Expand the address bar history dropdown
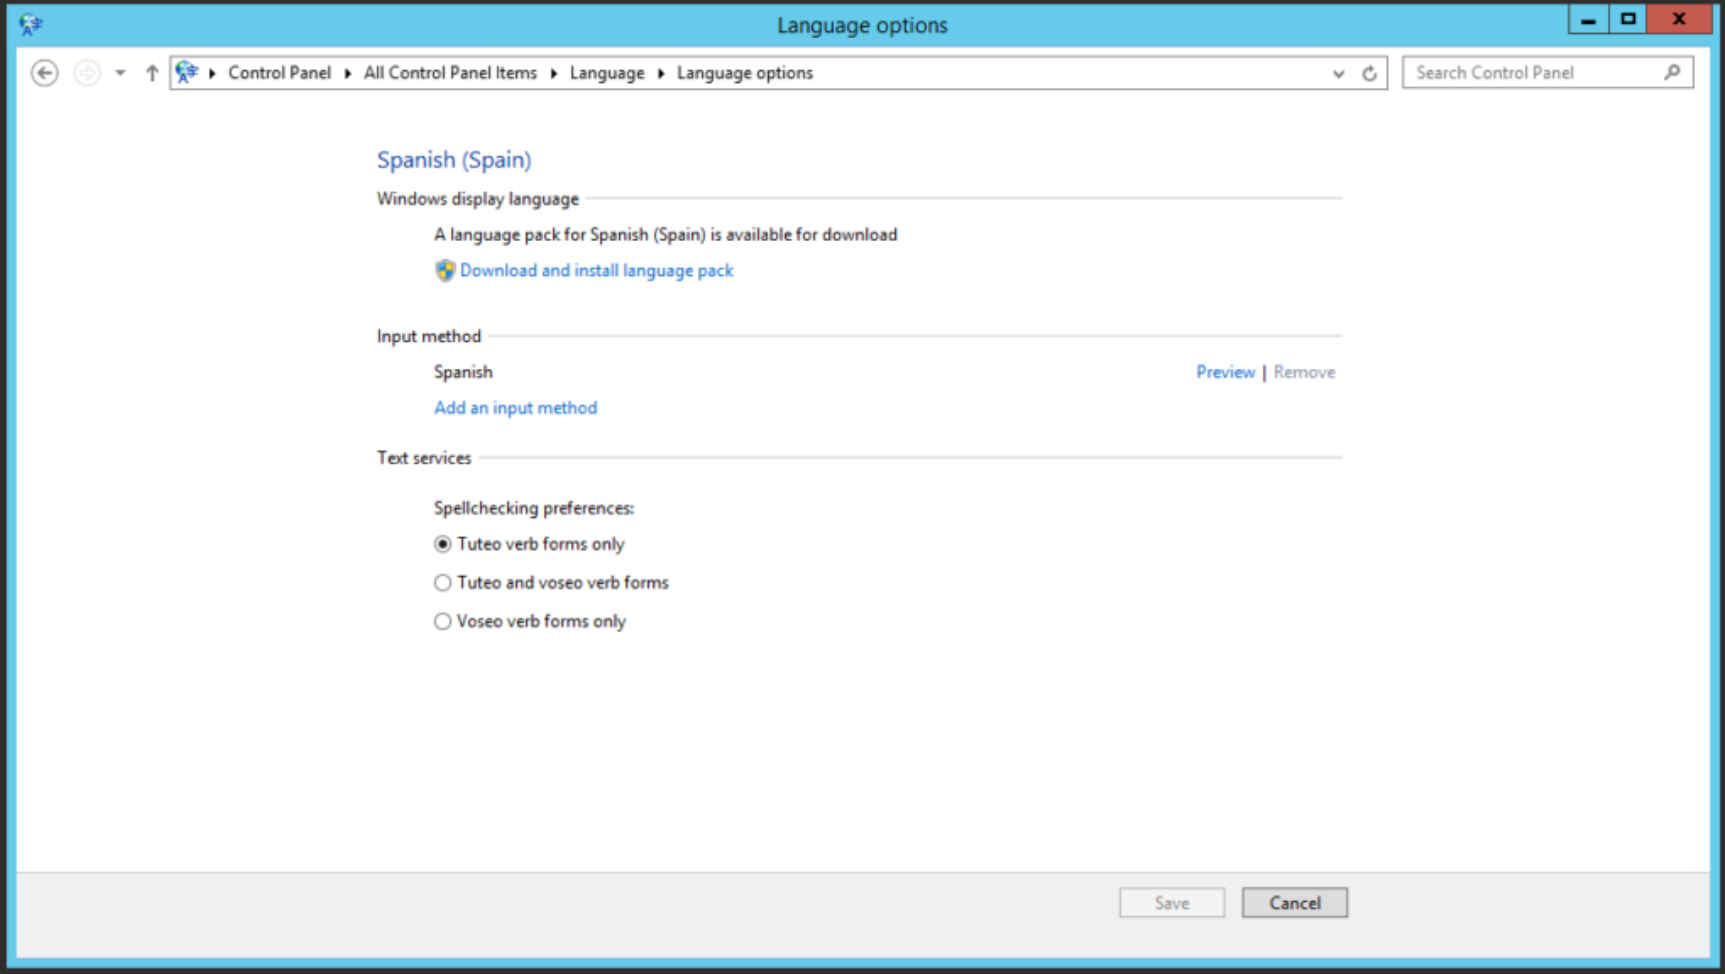The image size is (1725, 974). 1338,73
